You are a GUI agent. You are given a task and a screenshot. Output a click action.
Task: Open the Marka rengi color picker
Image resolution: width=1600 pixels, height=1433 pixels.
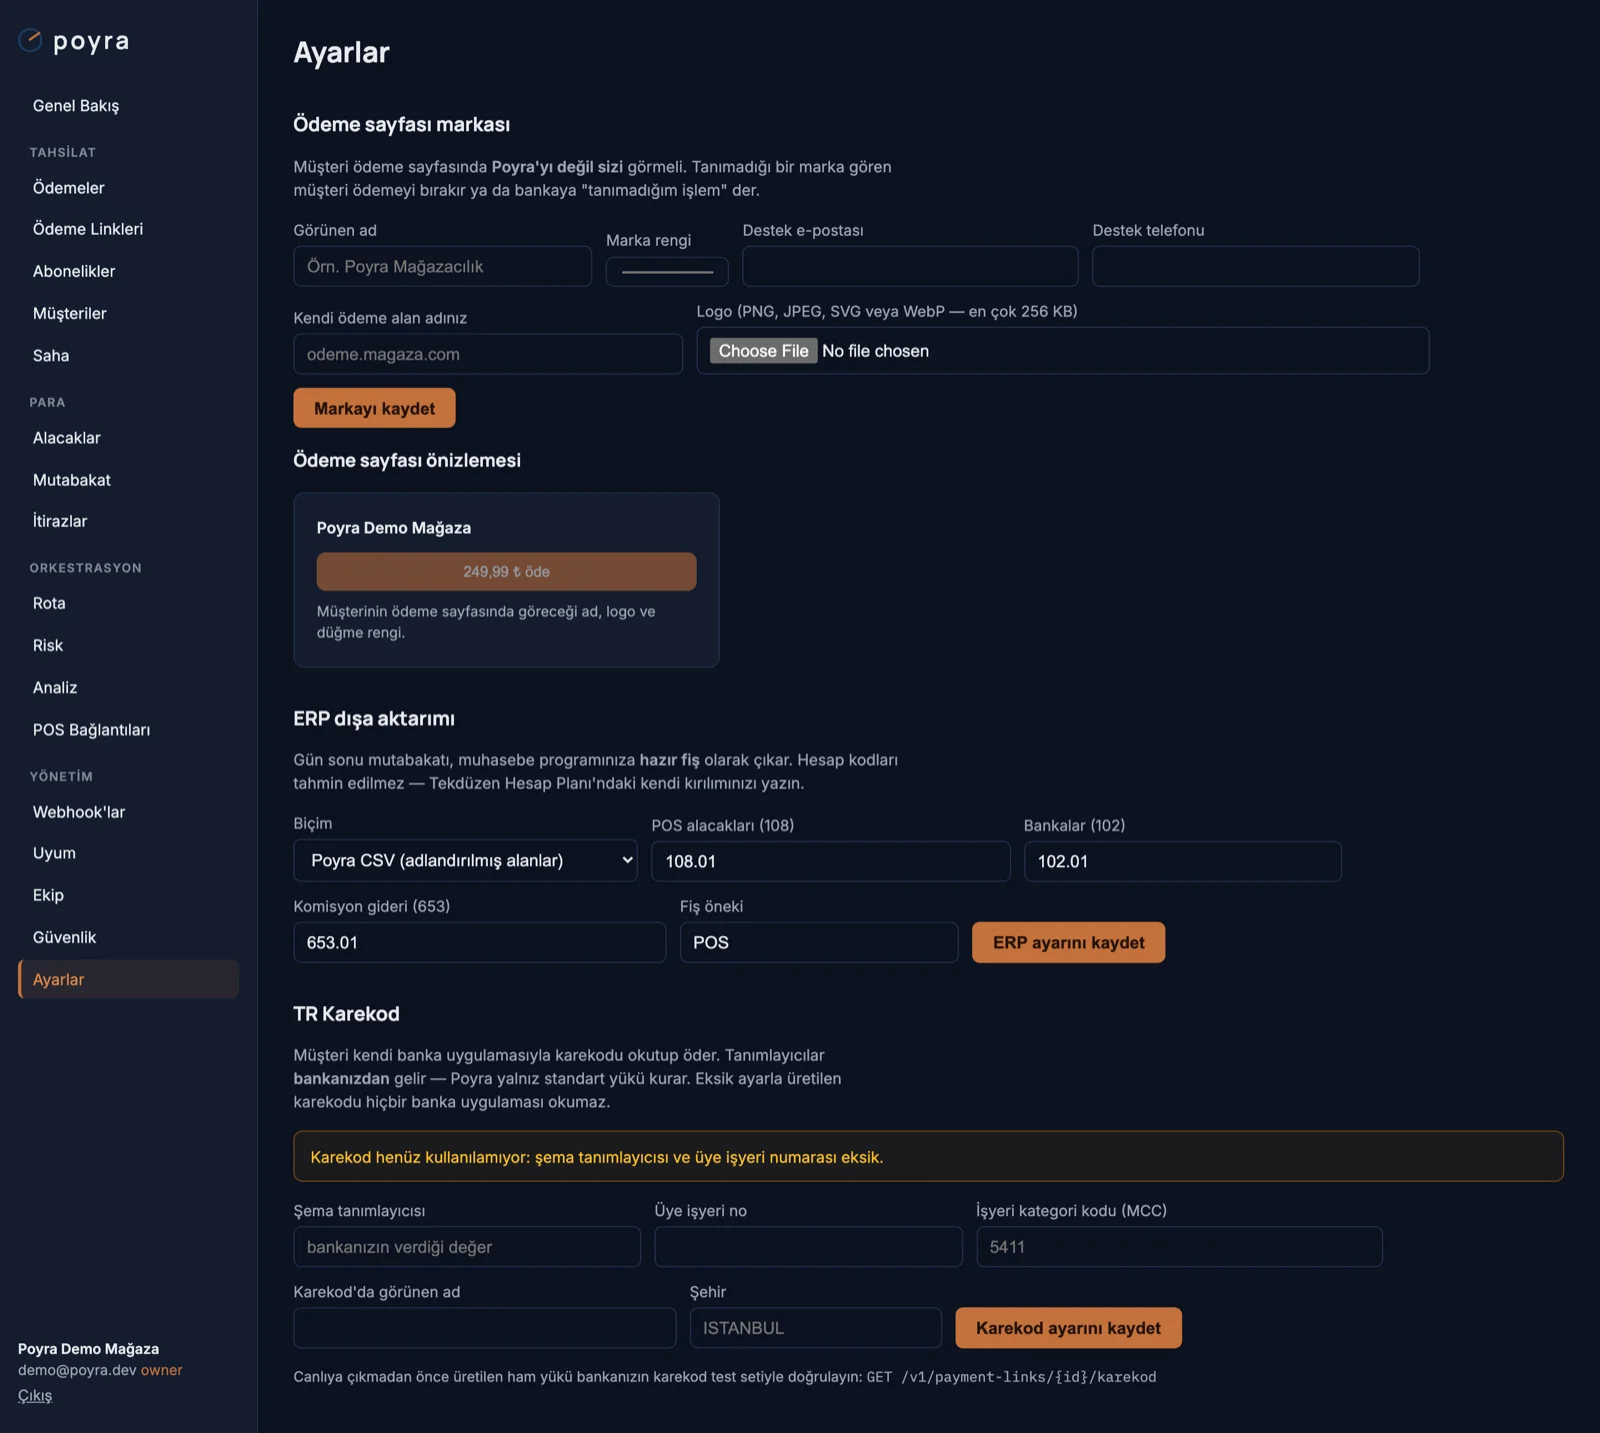(x=667, y=271)
